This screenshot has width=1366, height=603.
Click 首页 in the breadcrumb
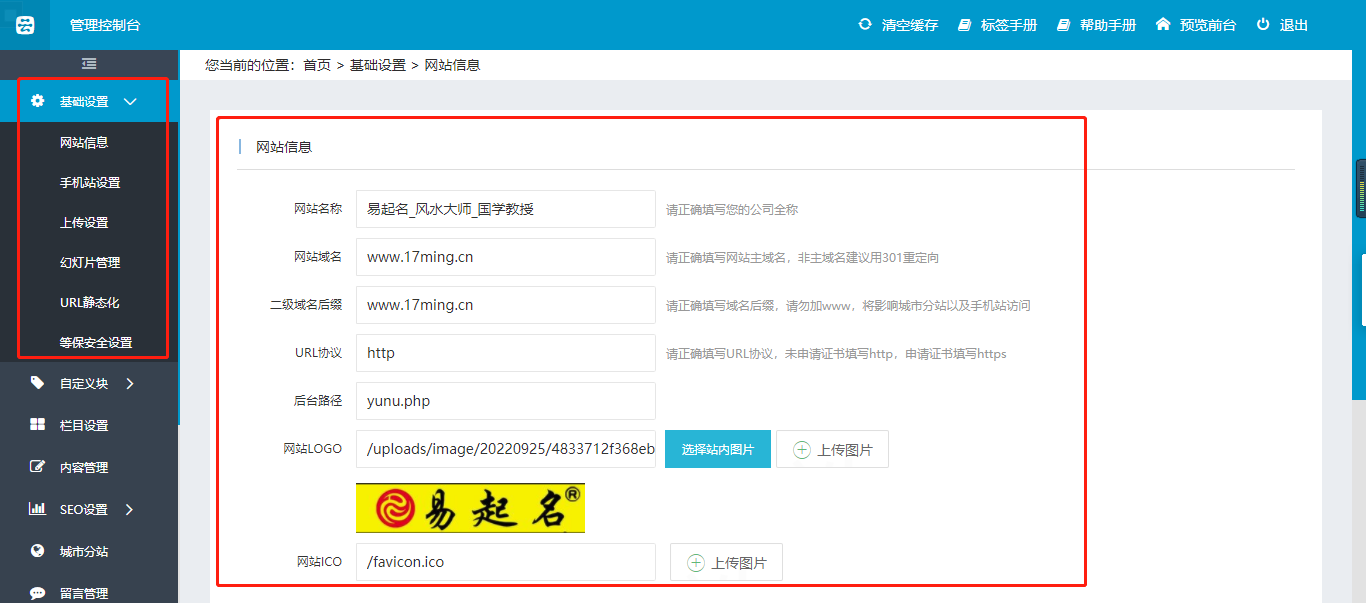[317, 65]
